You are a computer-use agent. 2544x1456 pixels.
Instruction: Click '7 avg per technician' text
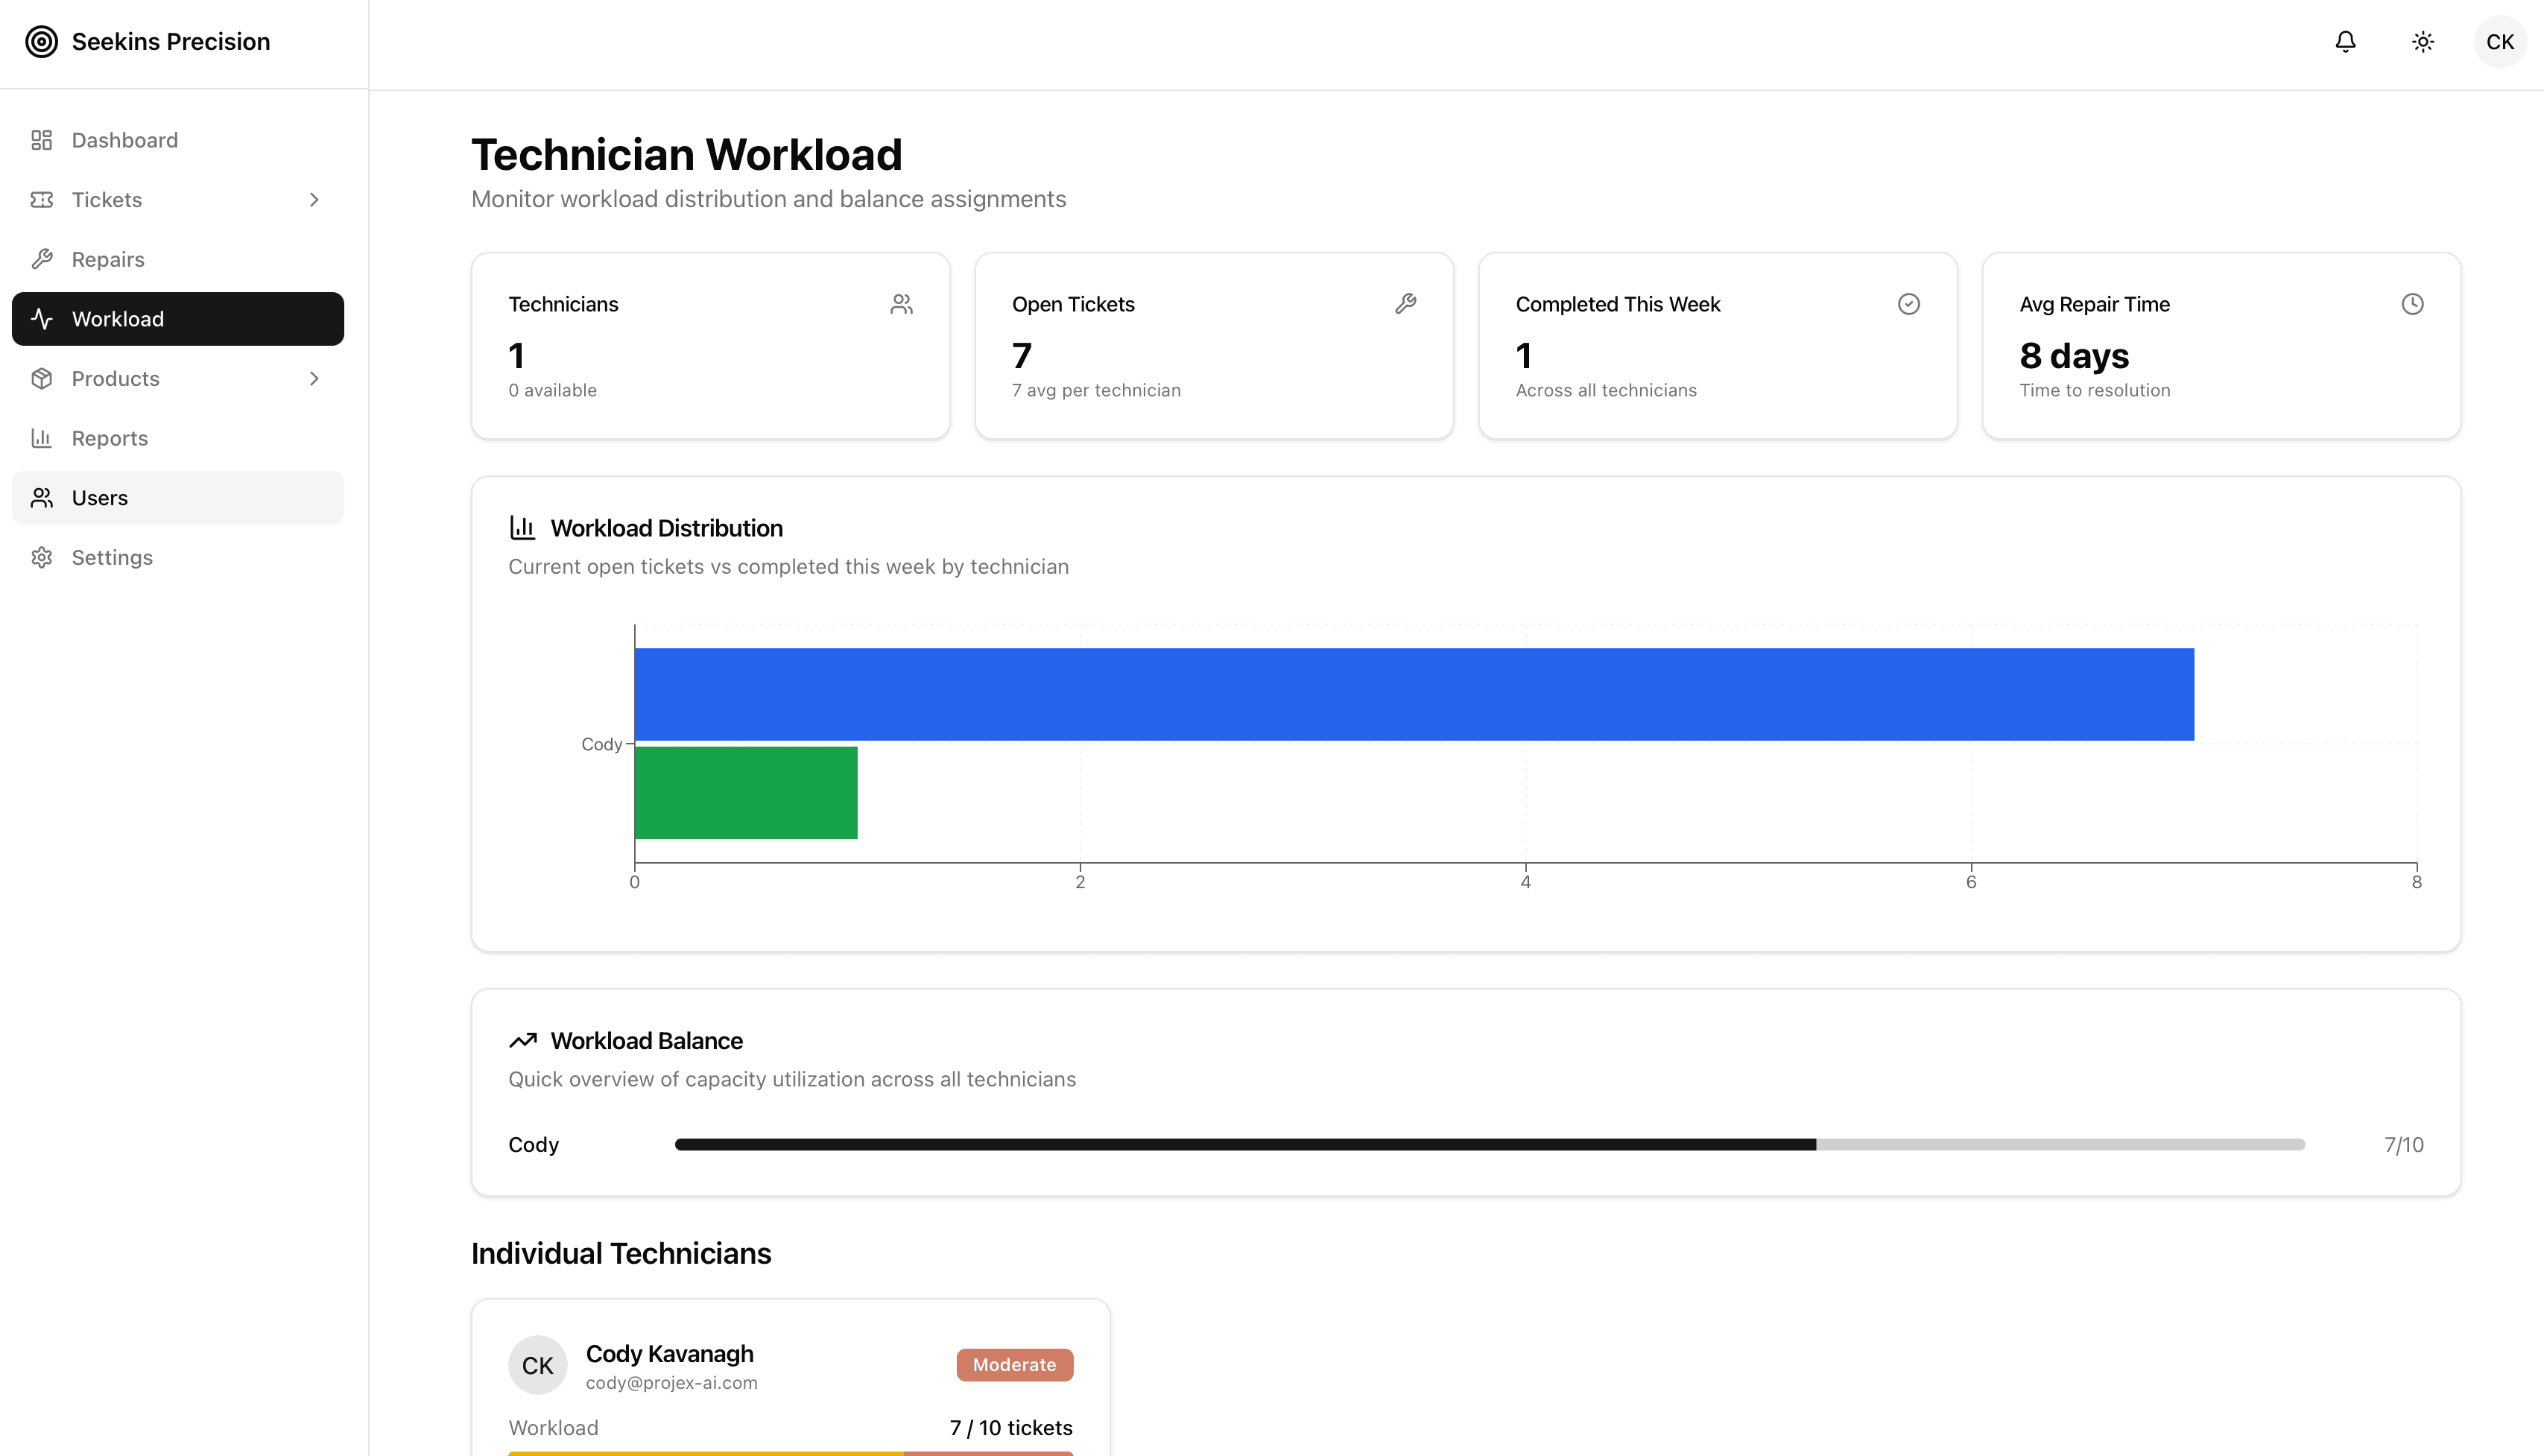point(1096,391)
